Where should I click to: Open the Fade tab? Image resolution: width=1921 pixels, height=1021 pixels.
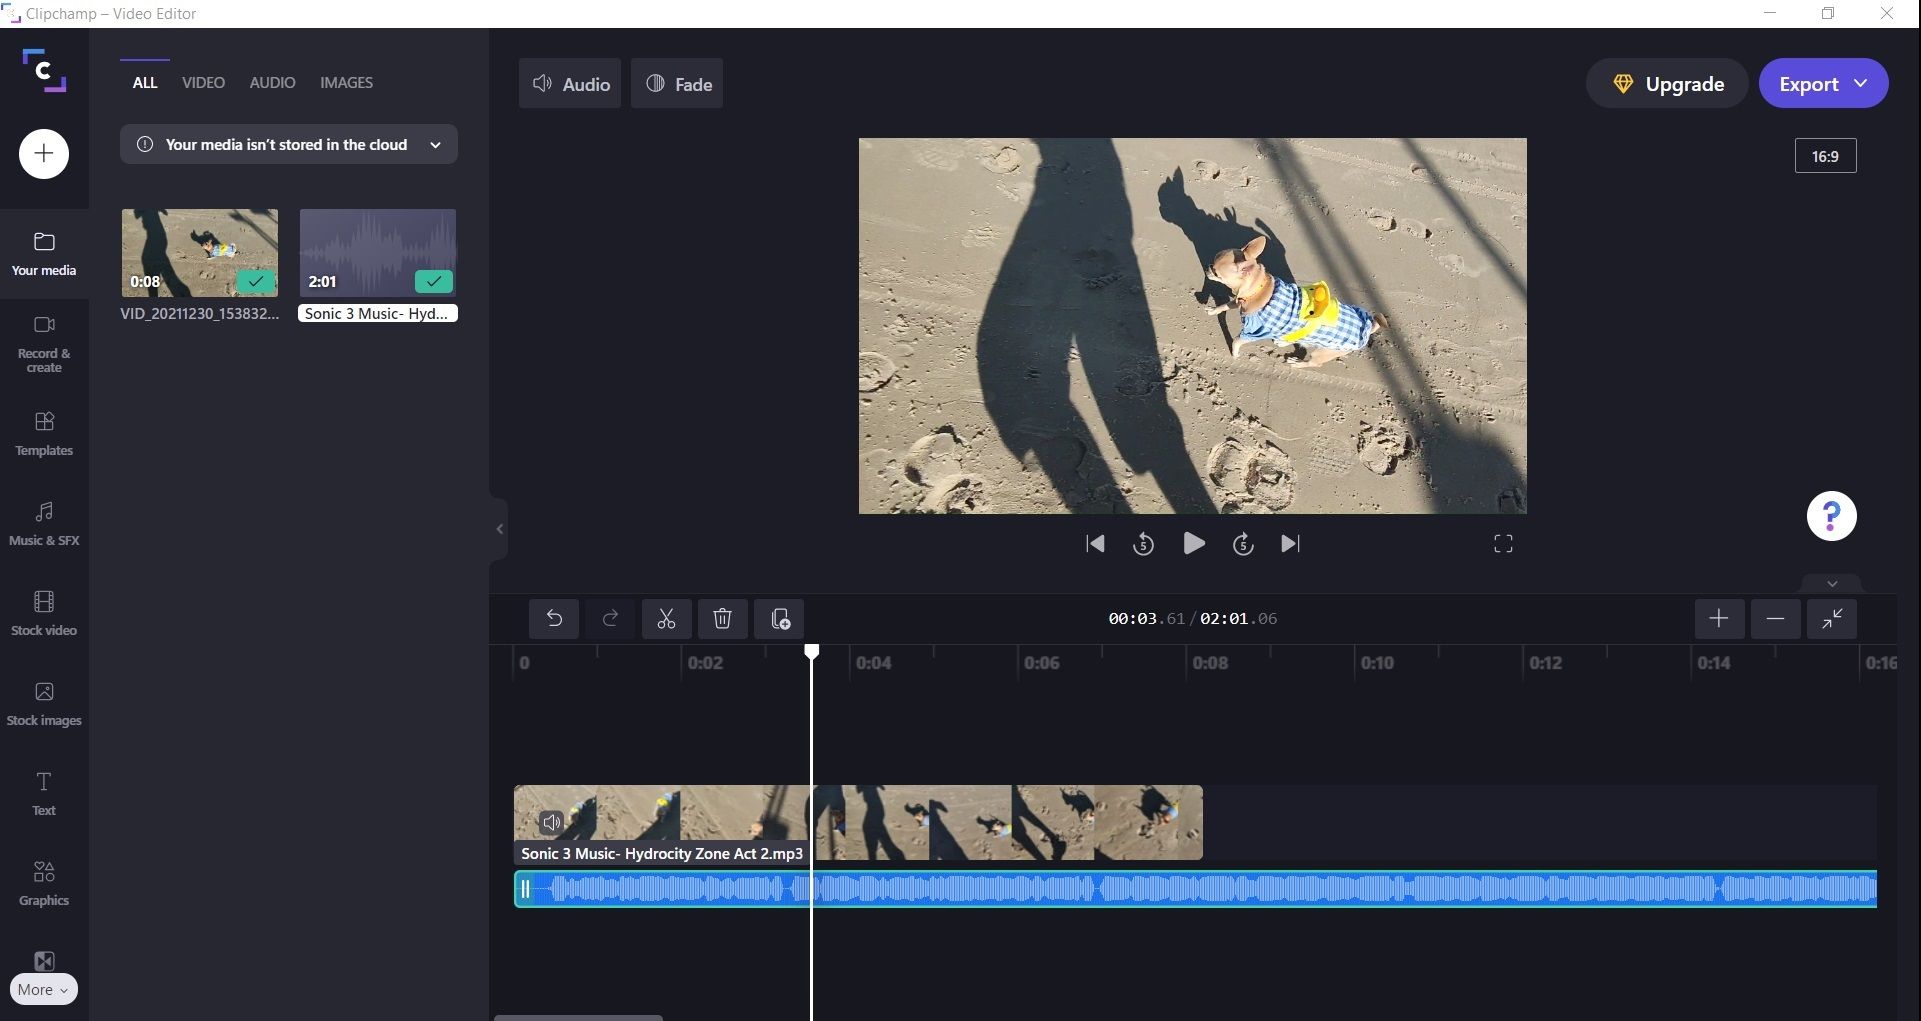click(x=677, y=83)
